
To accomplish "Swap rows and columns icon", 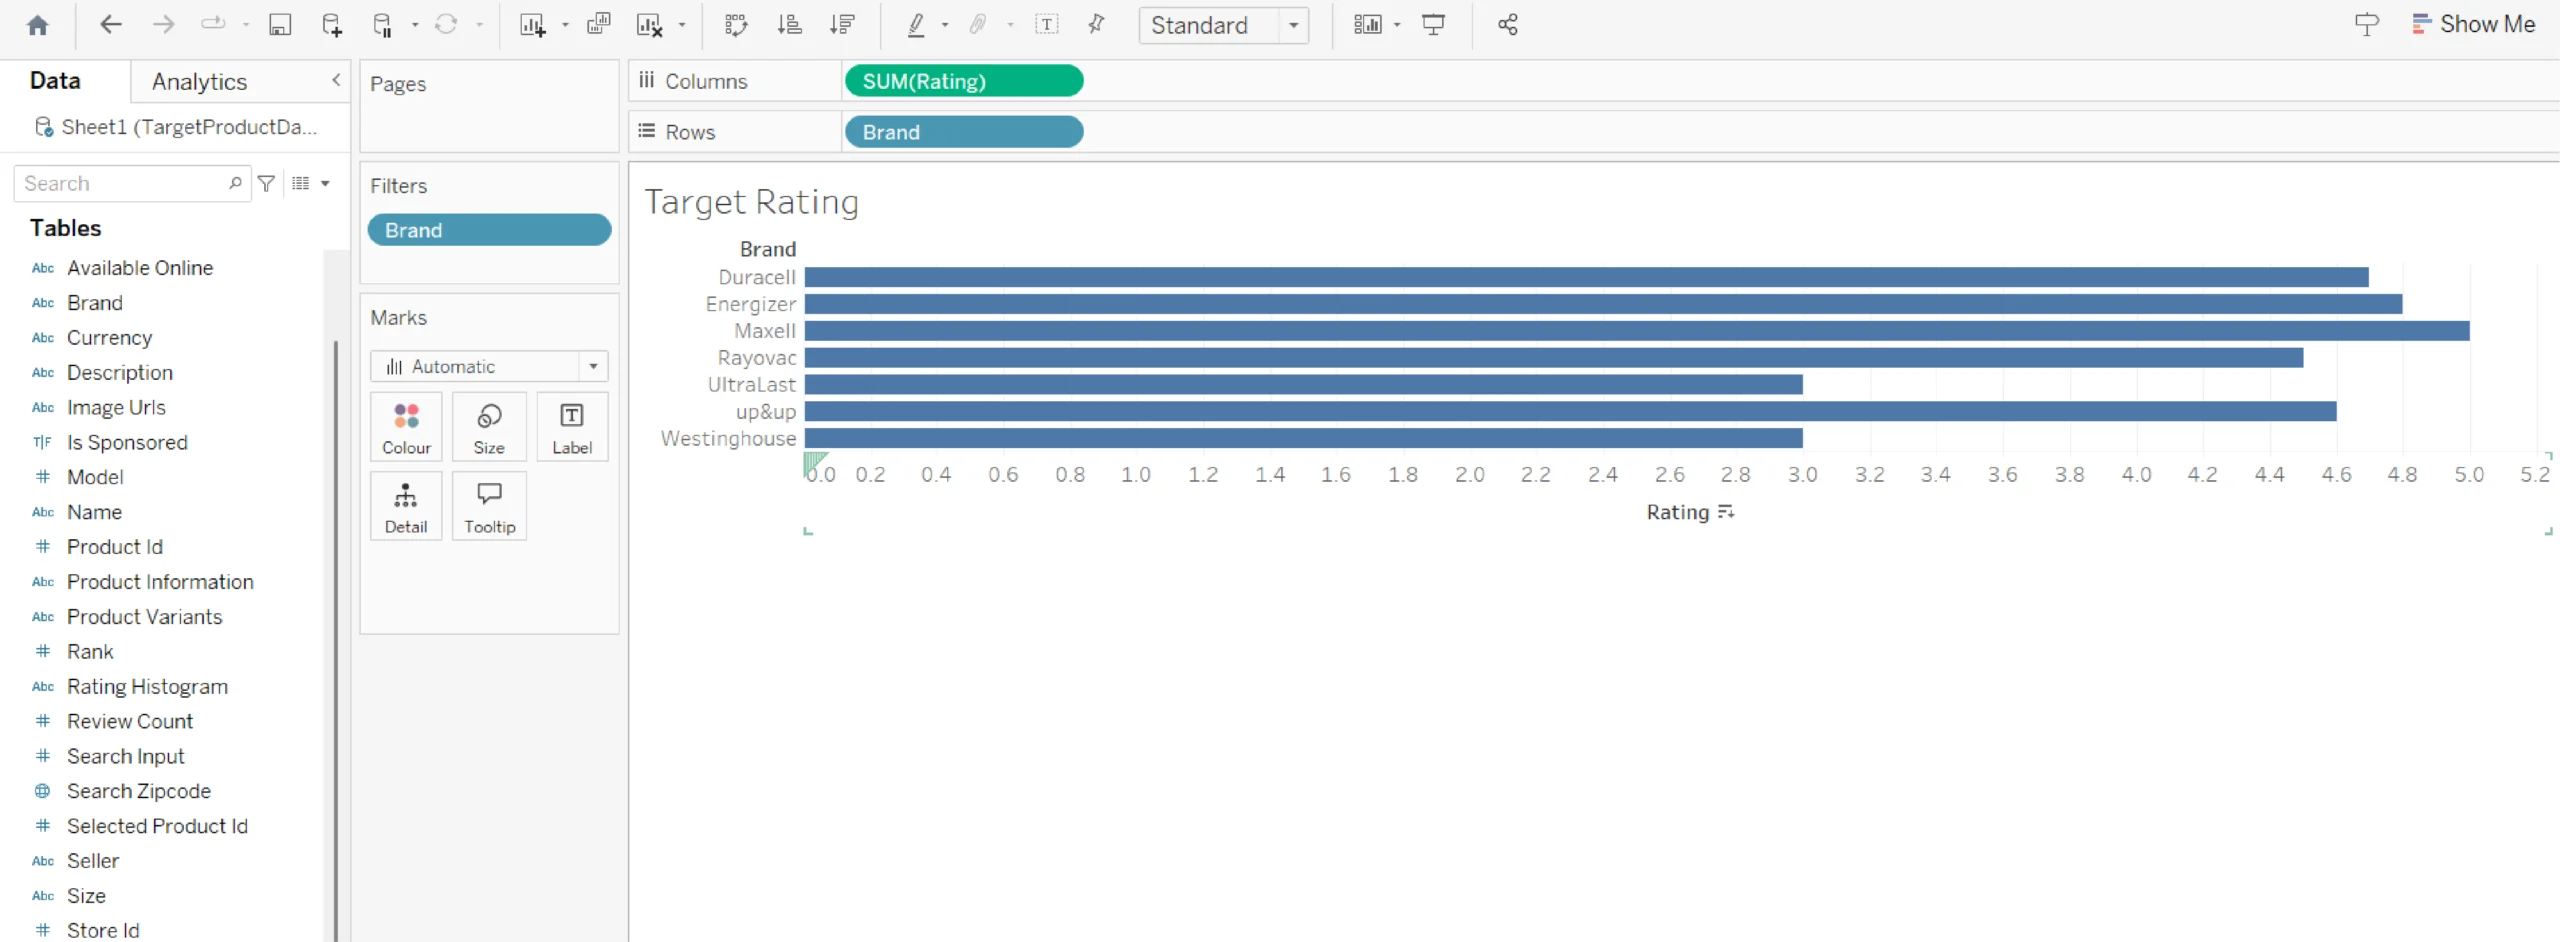I will (736, 25).
